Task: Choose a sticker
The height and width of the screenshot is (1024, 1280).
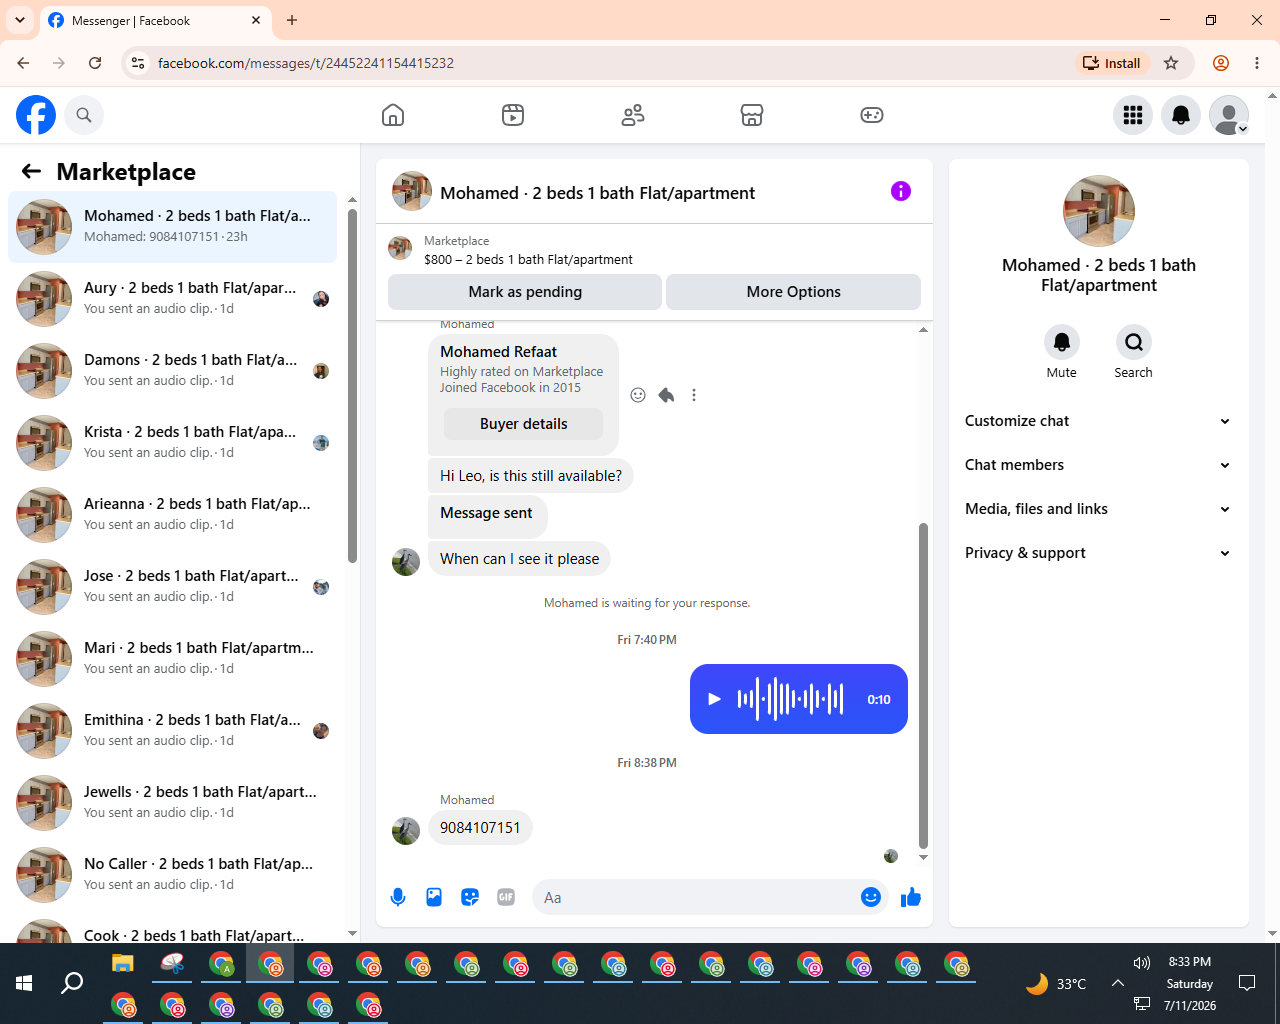Action: 470,897
